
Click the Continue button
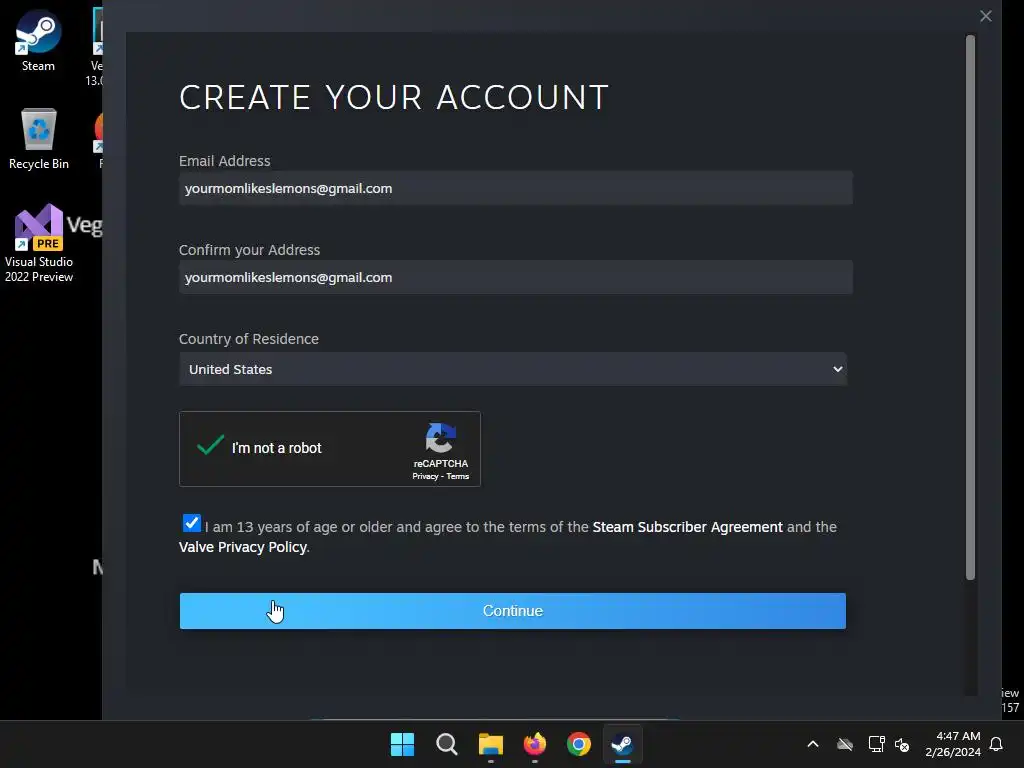[x=513, y=611]
